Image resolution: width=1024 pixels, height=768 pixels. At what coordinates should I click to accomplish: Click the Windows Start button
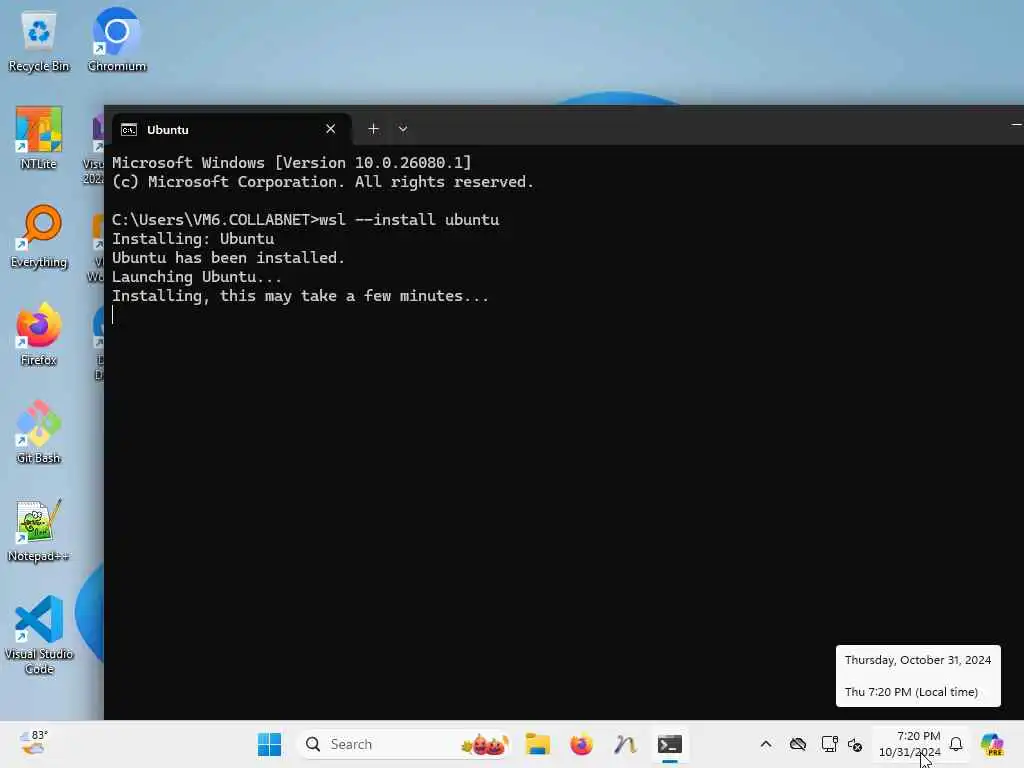pyautogui.click(x=269, y=744)
